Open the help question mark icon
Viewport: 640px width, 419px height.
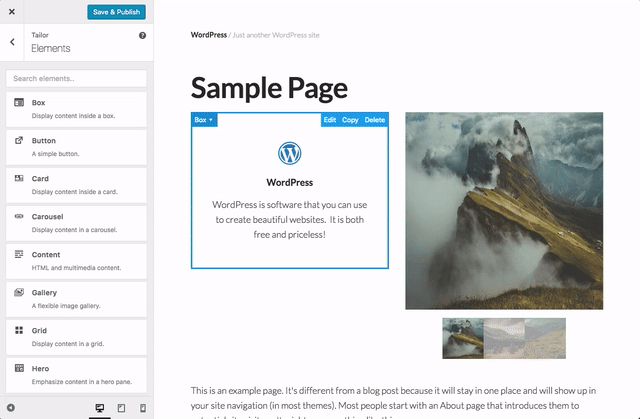tap(142, 35)
